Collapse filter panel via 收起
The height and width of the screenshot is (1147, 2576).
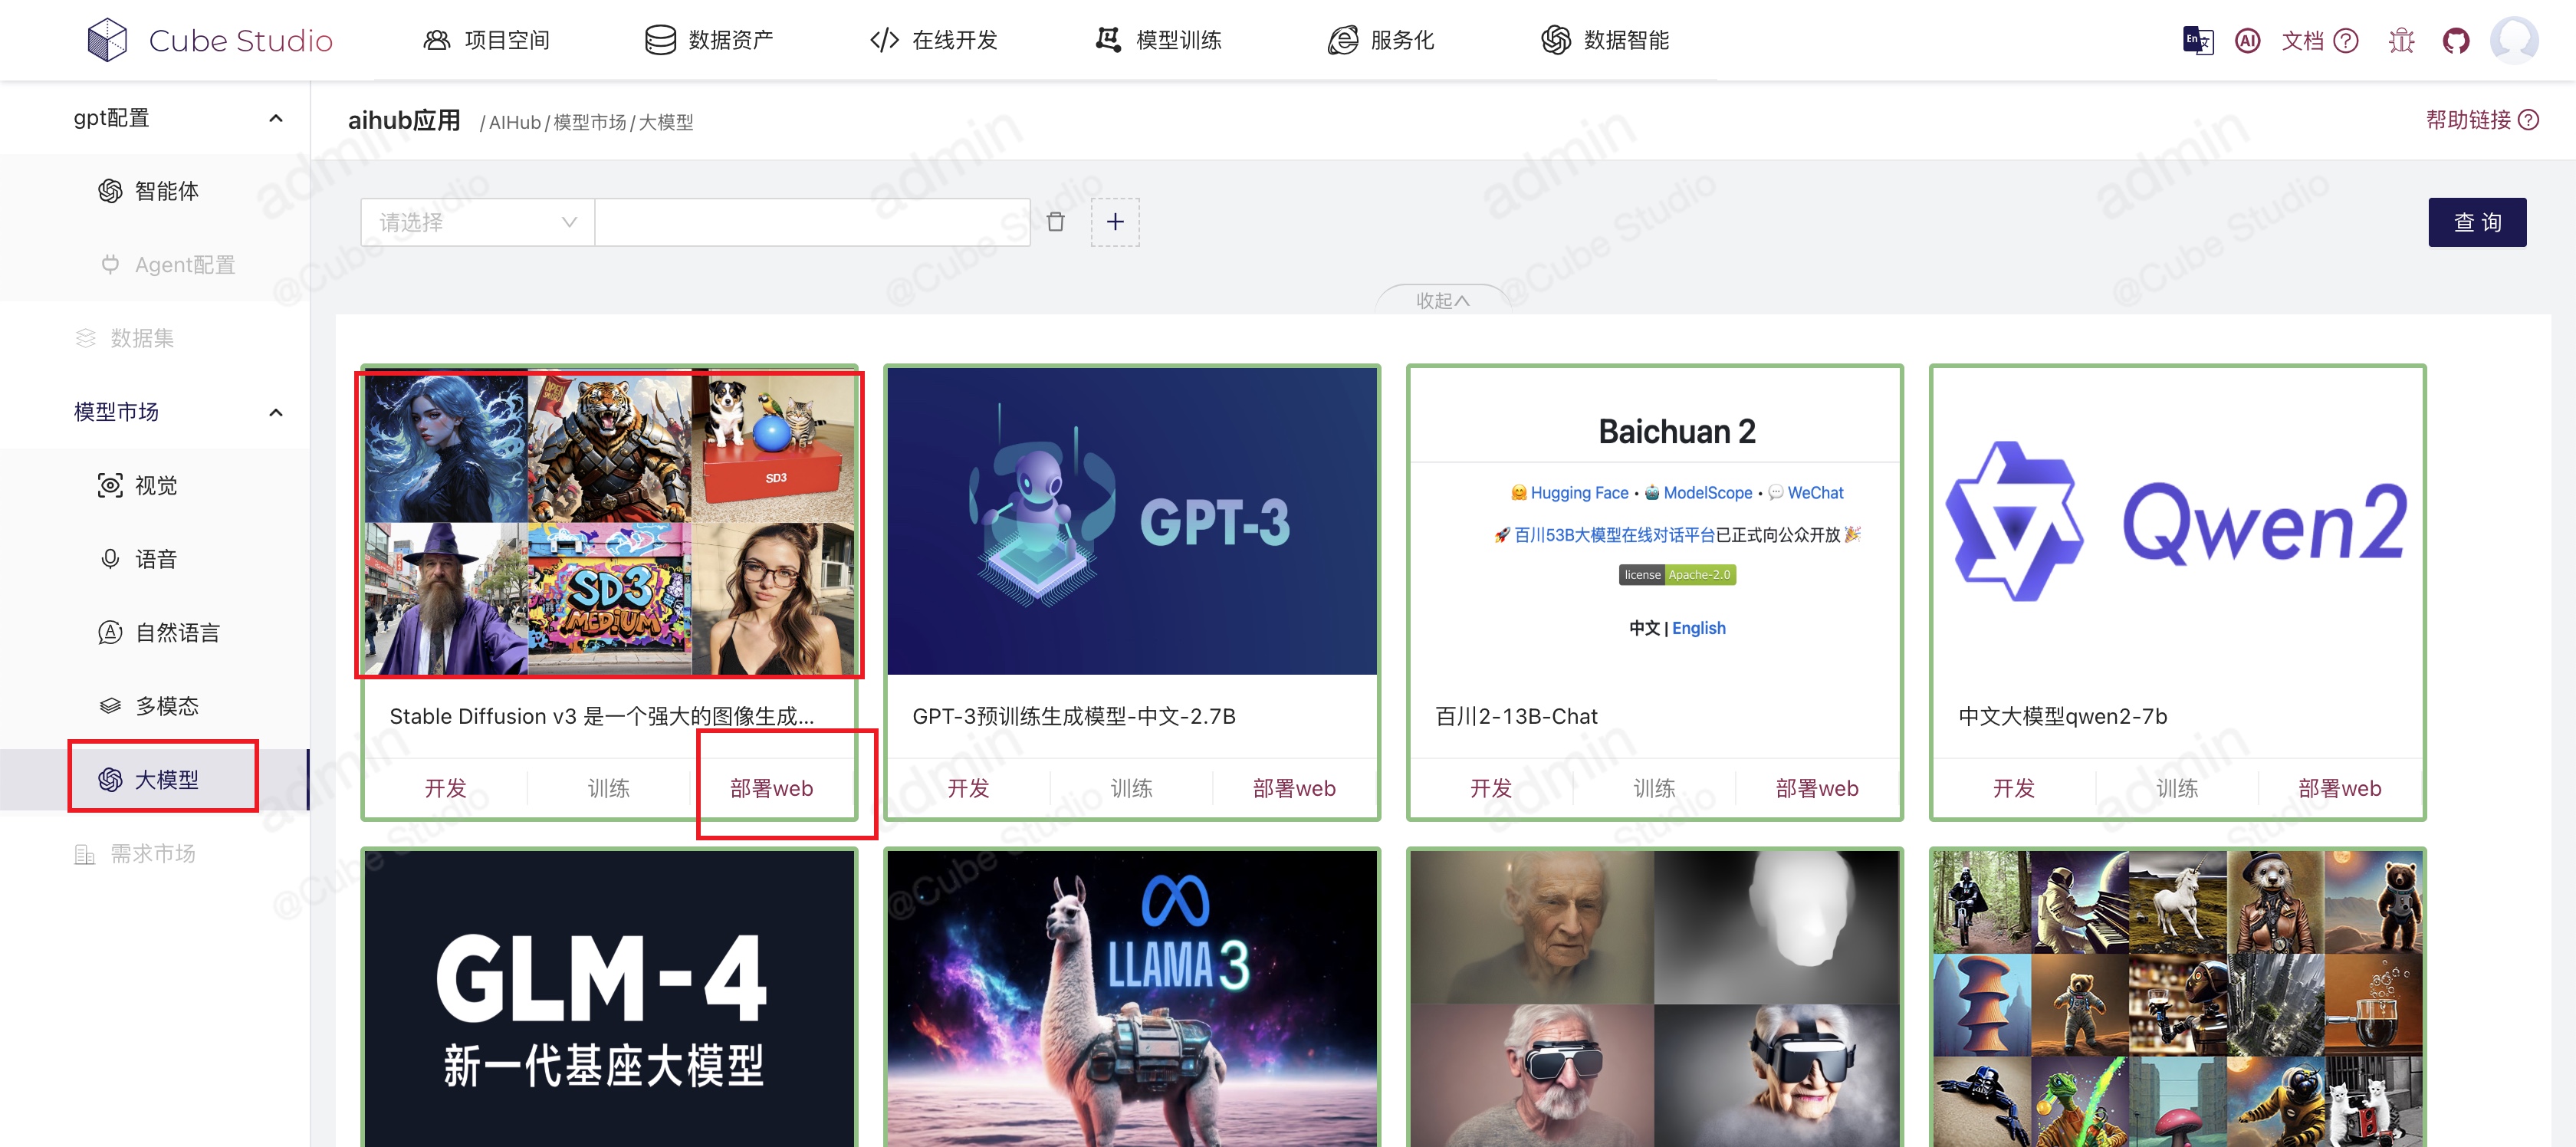click(x=1441, y=300)
